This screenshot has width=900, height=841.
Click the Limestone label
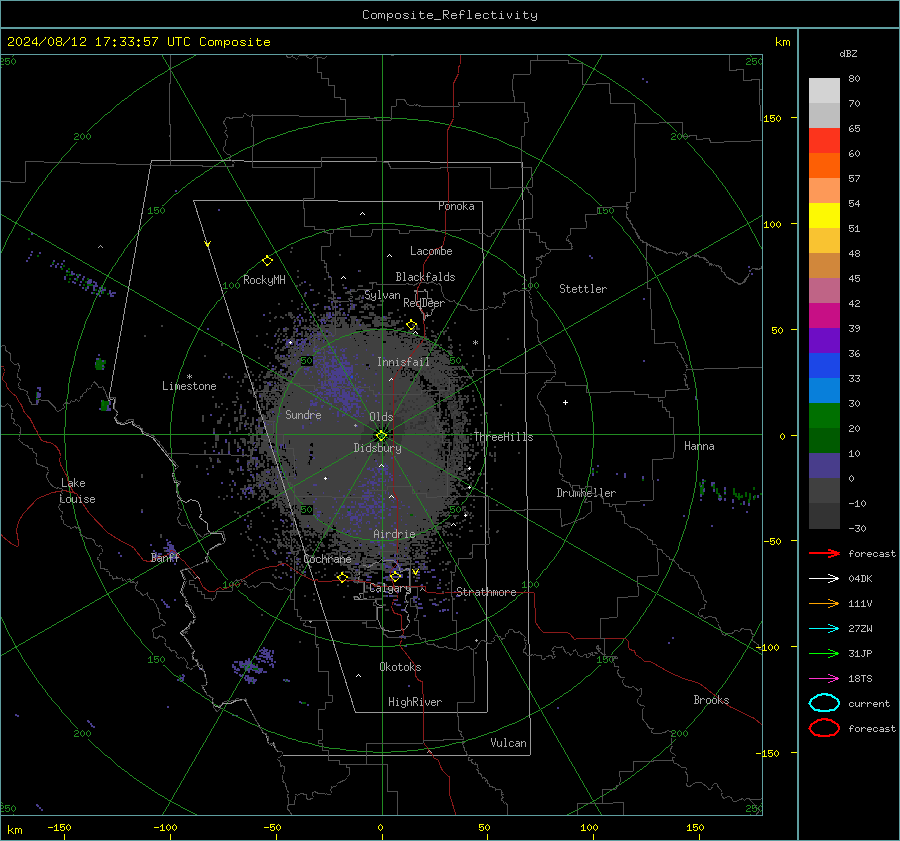coord(189,386)
